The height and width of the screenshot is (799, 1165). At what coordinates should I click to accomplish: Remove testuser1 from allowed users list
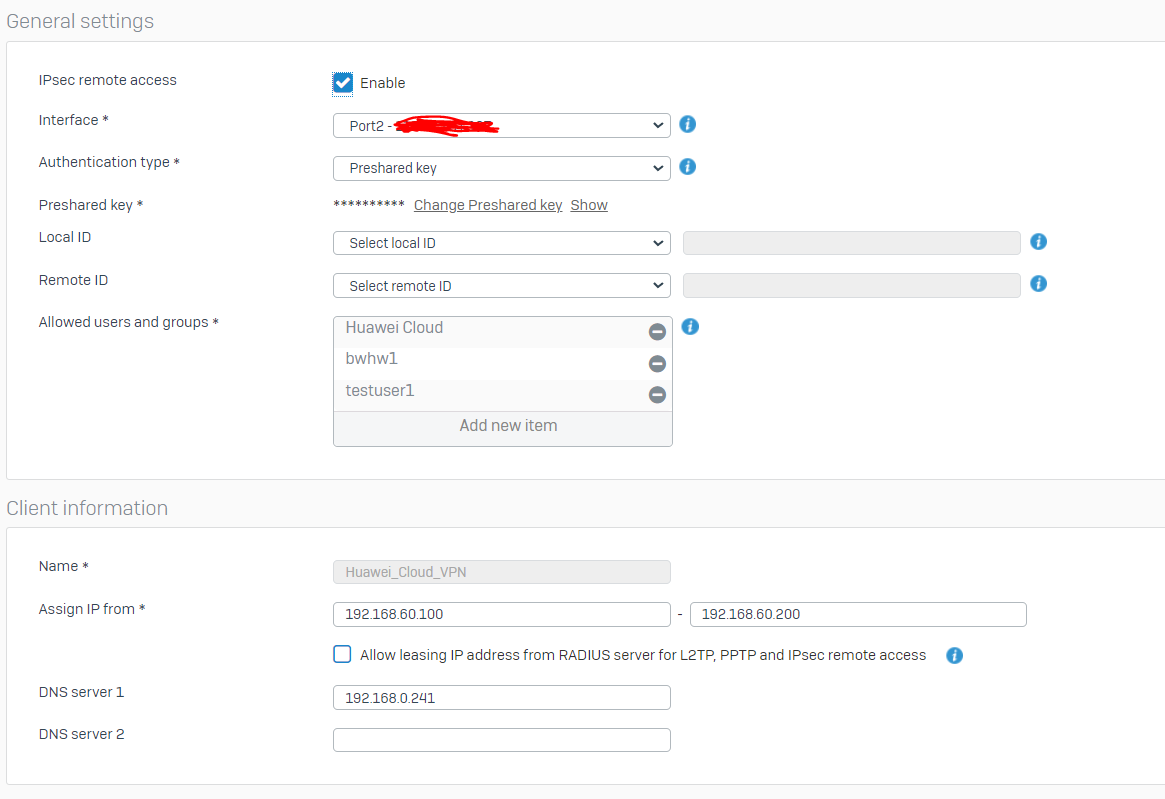657,395
